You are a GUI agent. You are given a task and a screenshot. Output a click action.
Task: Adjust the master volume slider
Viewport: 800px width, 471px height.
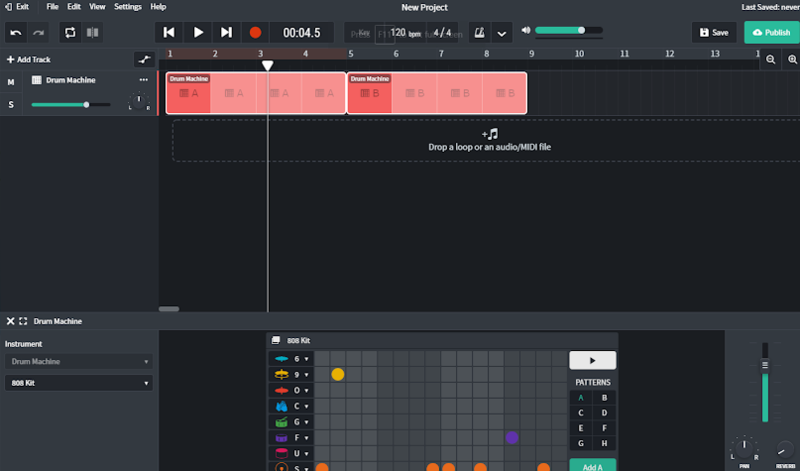[x=580, y=30]
